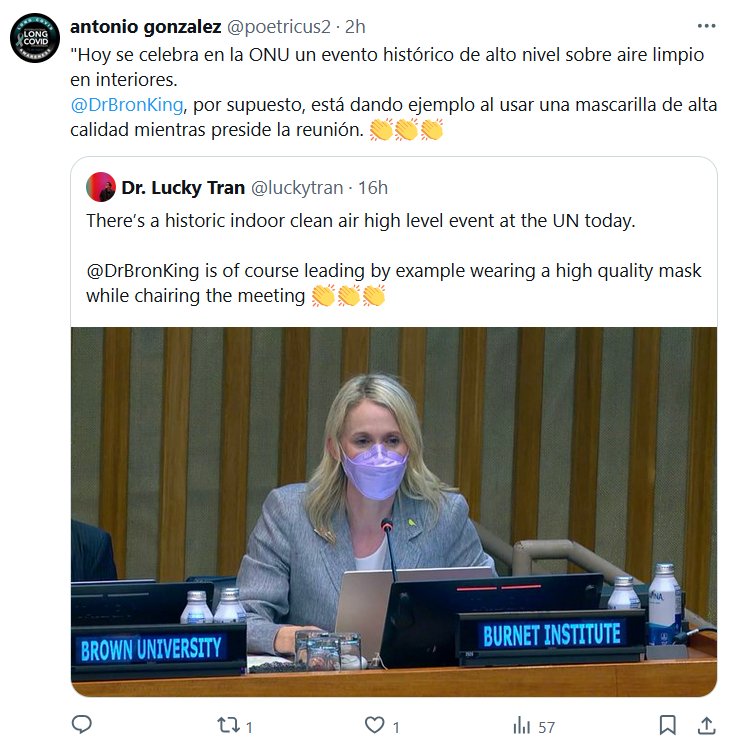Image resolution: width=734 pixels, height=748 pixels.
Task: Click the Dr. Lucky Tran name
Action: coord(183,188)
